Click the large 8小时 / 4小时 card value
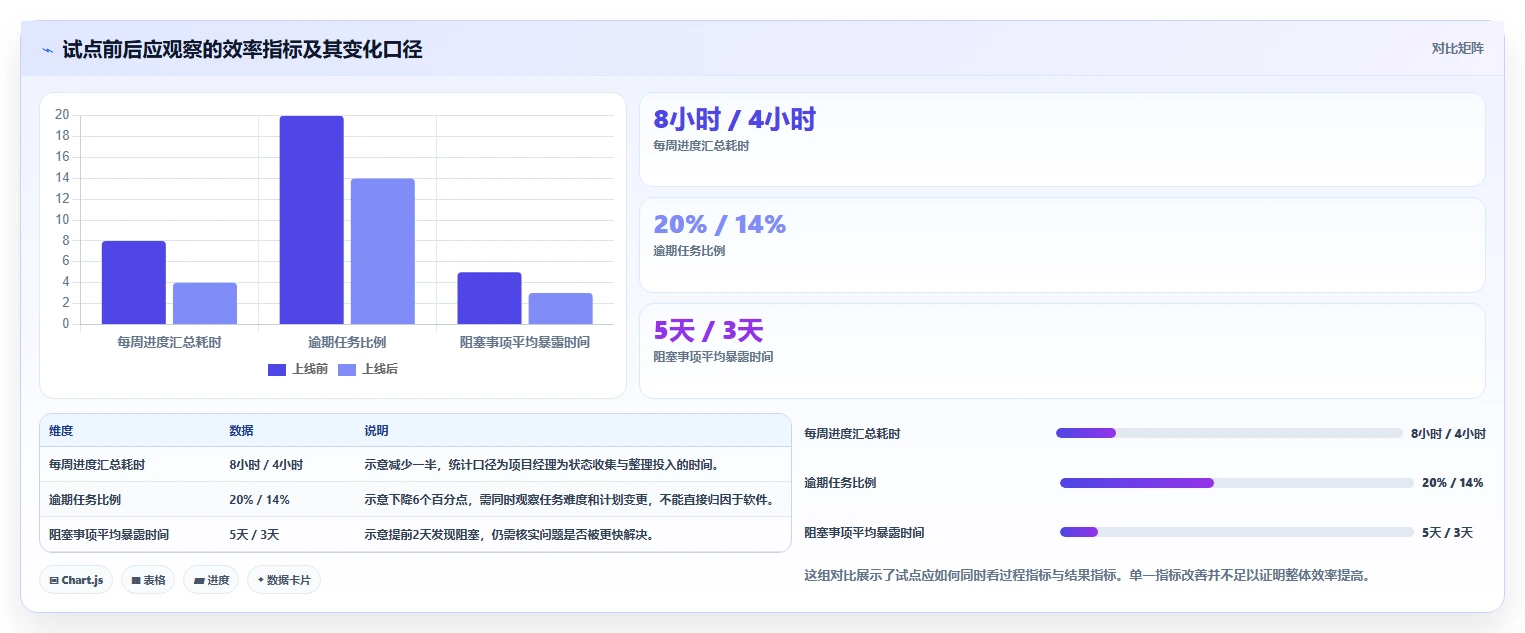 pos(735,120)
